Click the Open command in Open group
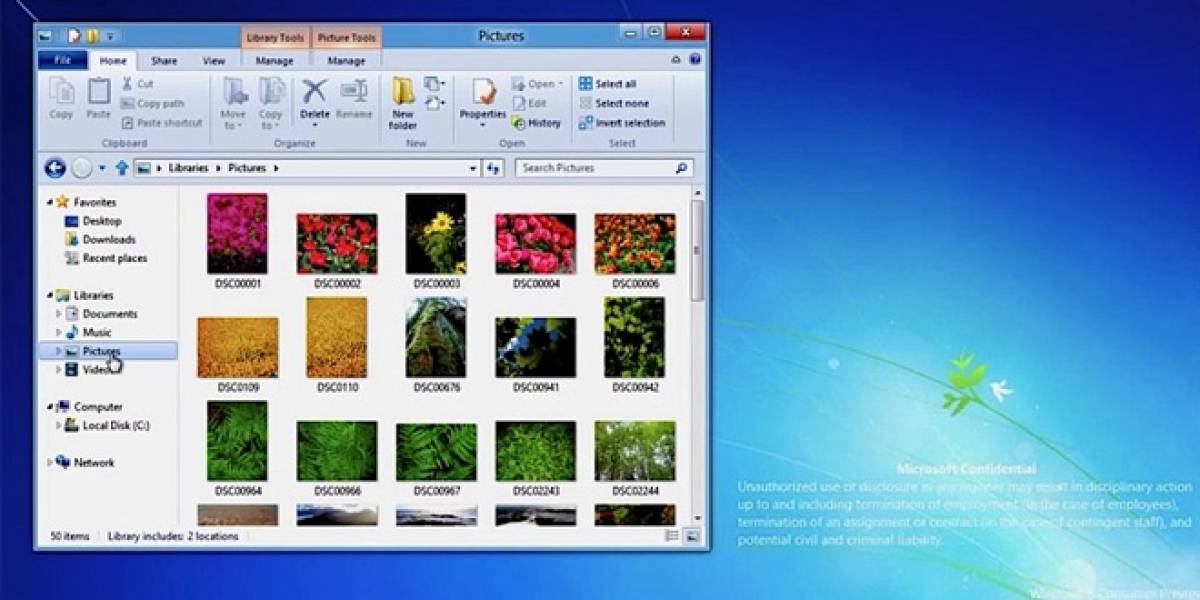This screenshot has height=600, width=1200. pyautogui.click(x=538, y=84)
